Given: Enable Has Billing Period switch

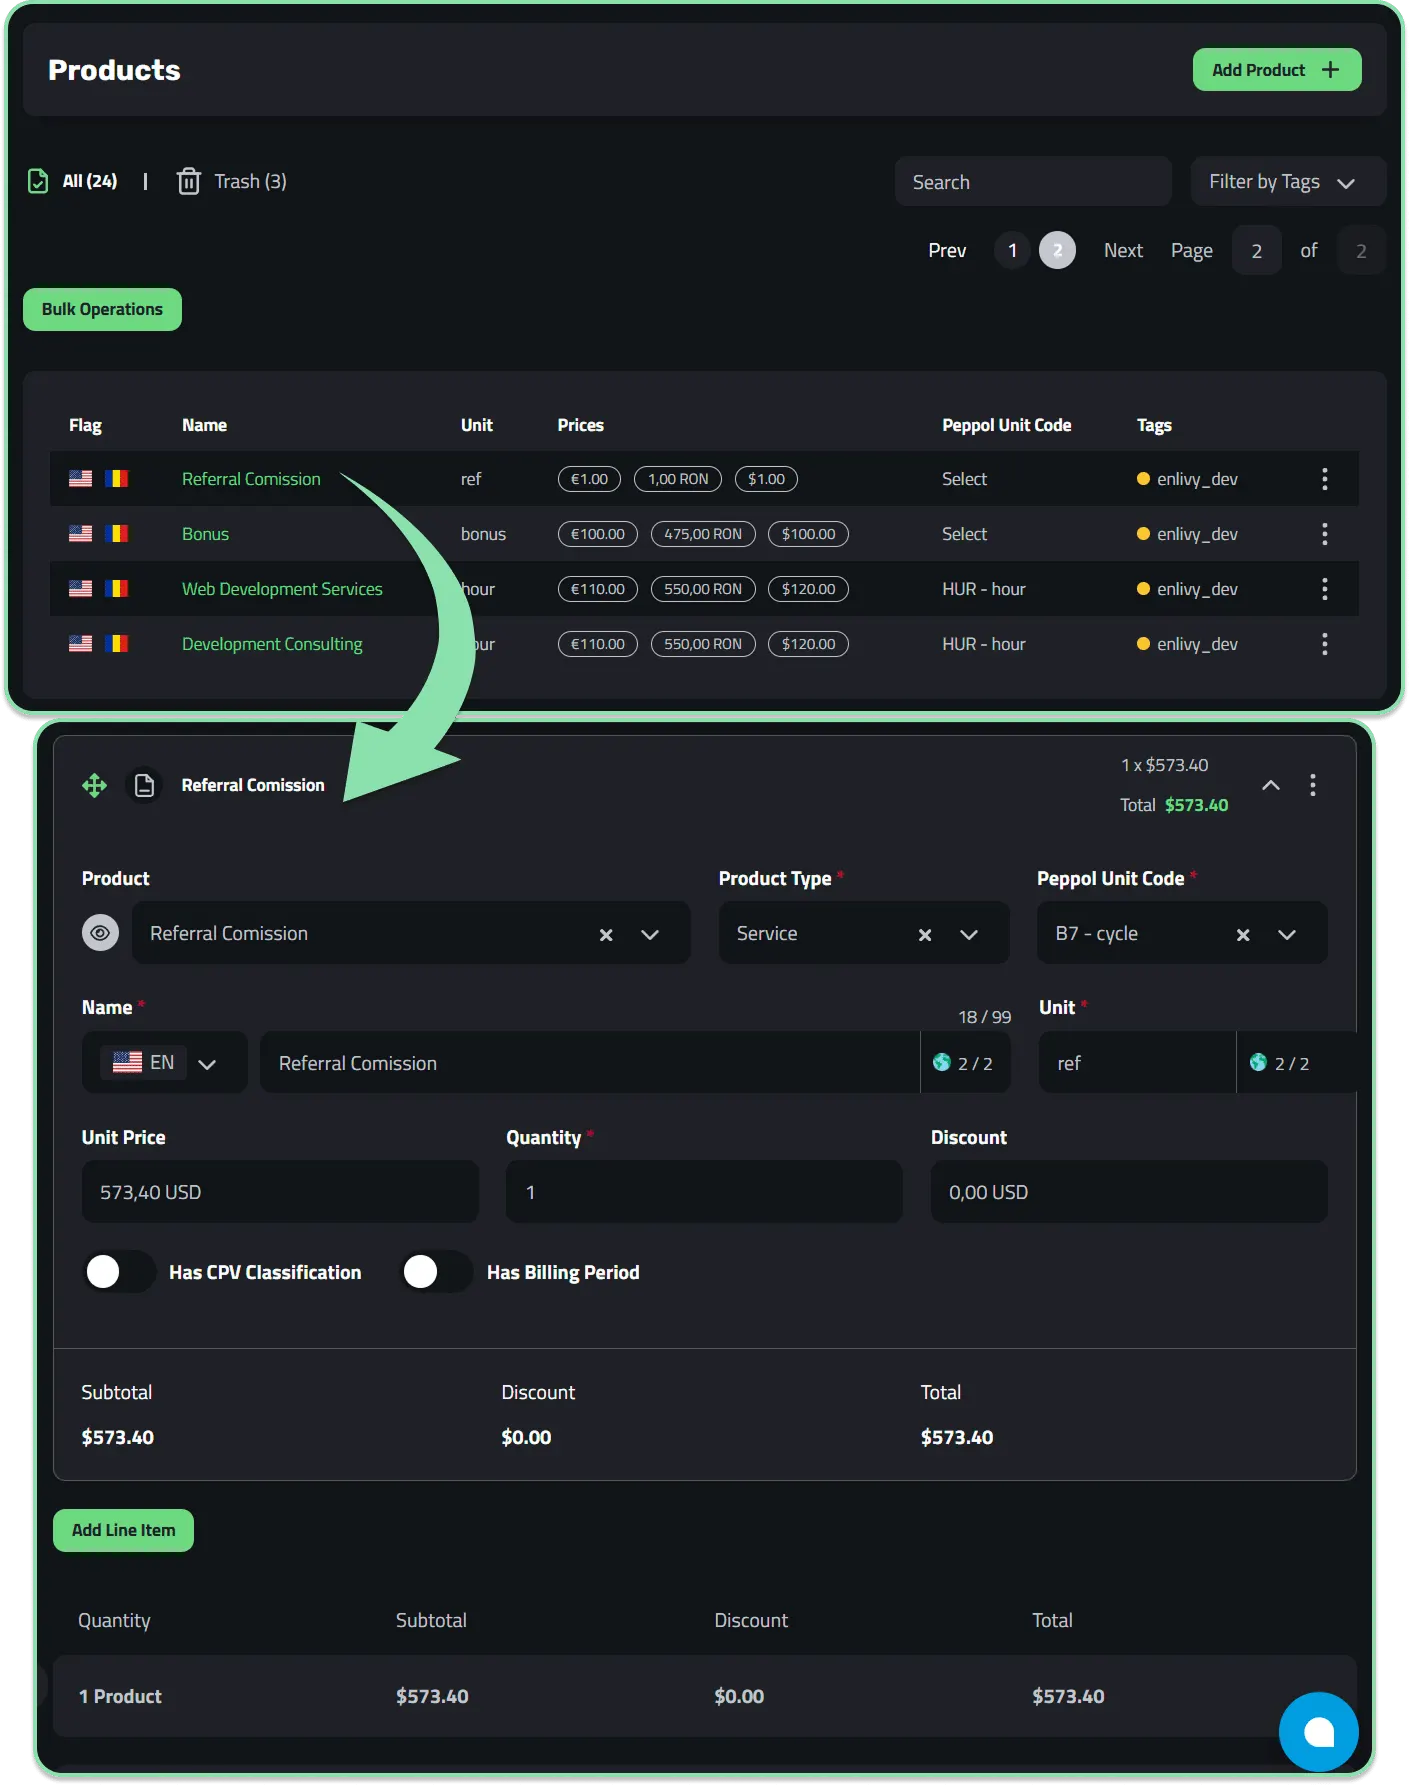Looking at the screenshot, I should (436, 1272).
